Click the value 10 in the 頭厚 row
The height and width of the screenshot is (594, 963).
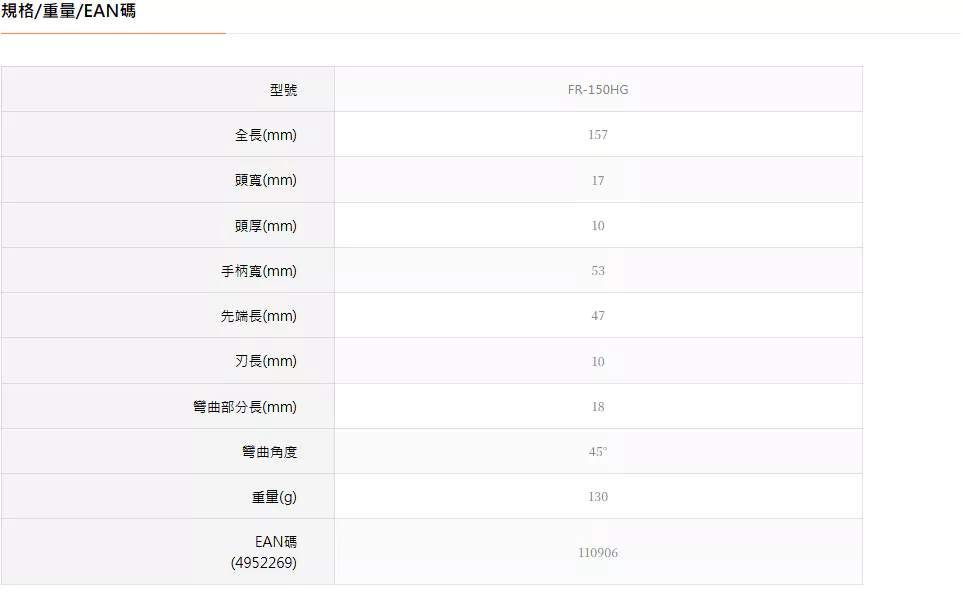click(x=598, y=225)
